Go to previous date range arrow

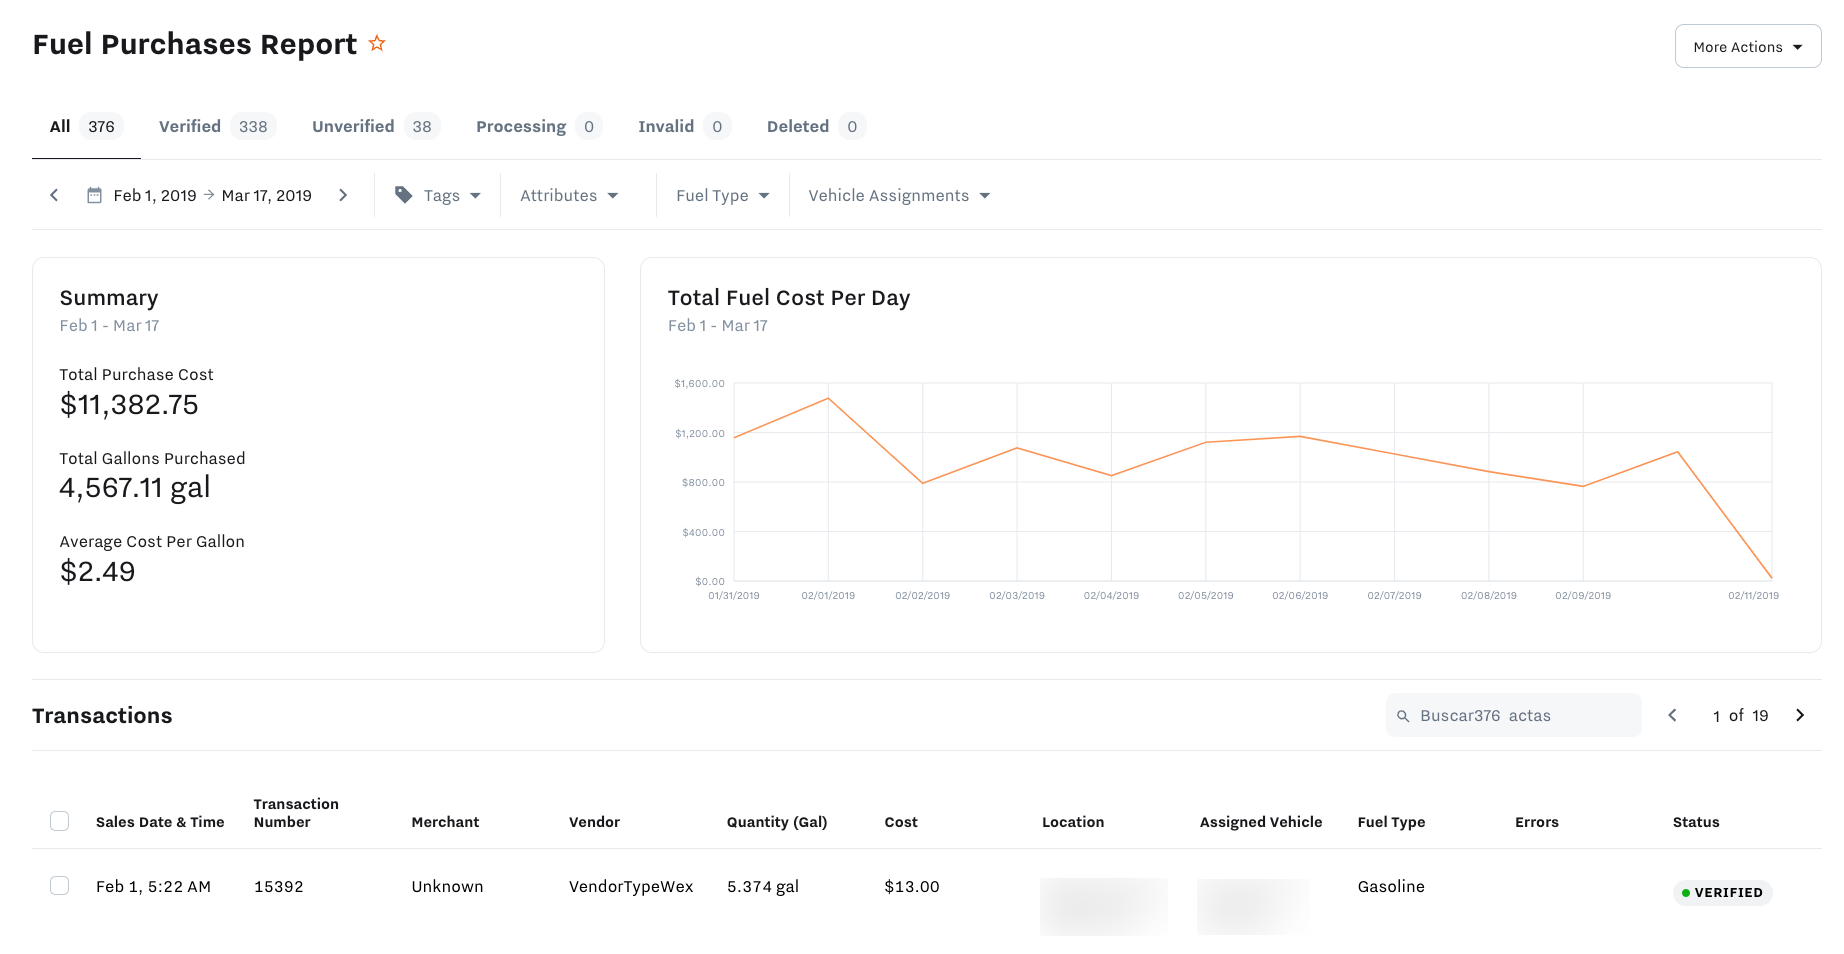[x=54, y=195]
